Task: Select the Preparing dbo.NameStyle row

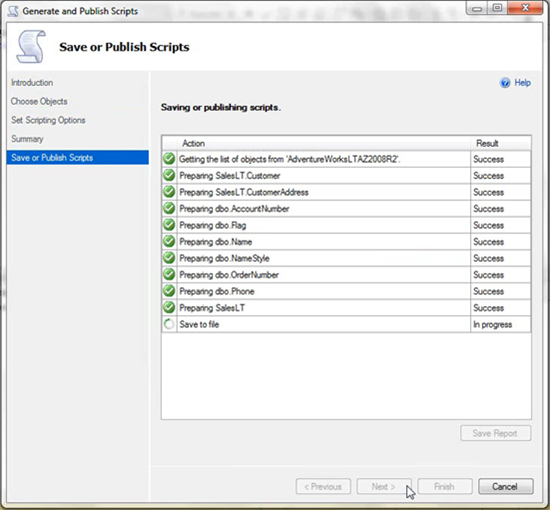Action: click(346, 258)
